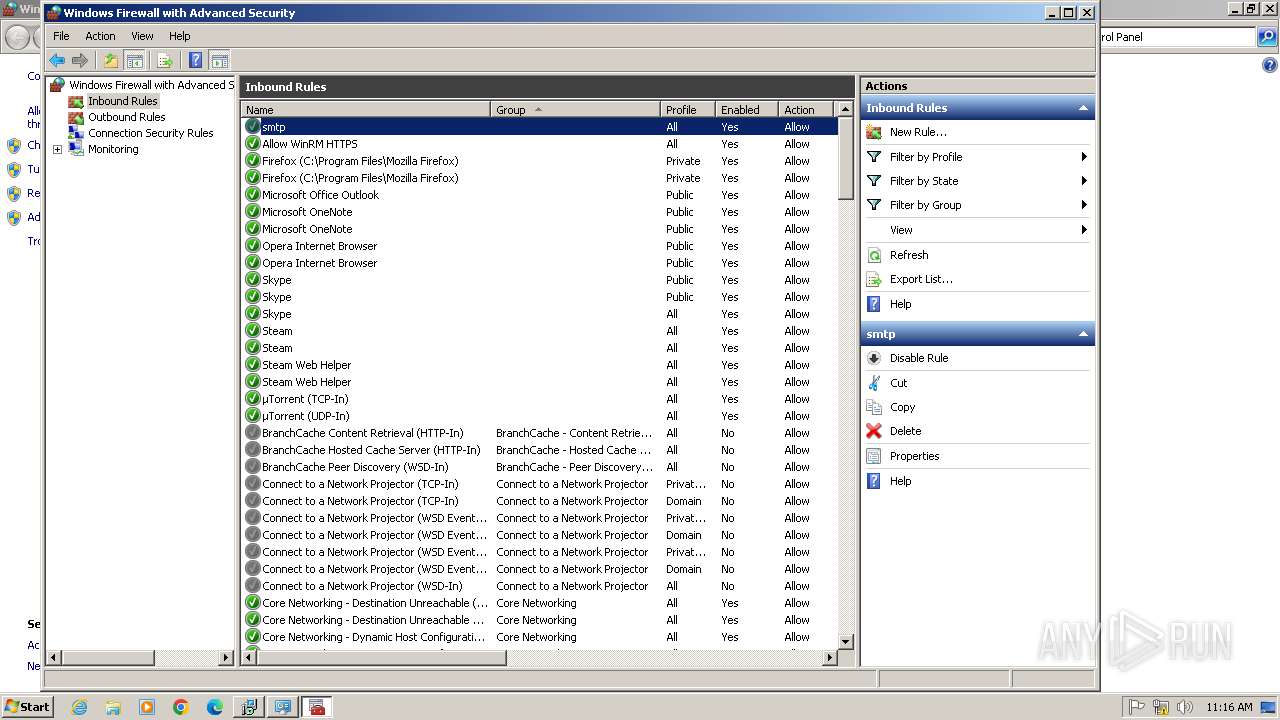Open the Filter by Group submenu
This screenshot has height=720, width=1280.
978,205
